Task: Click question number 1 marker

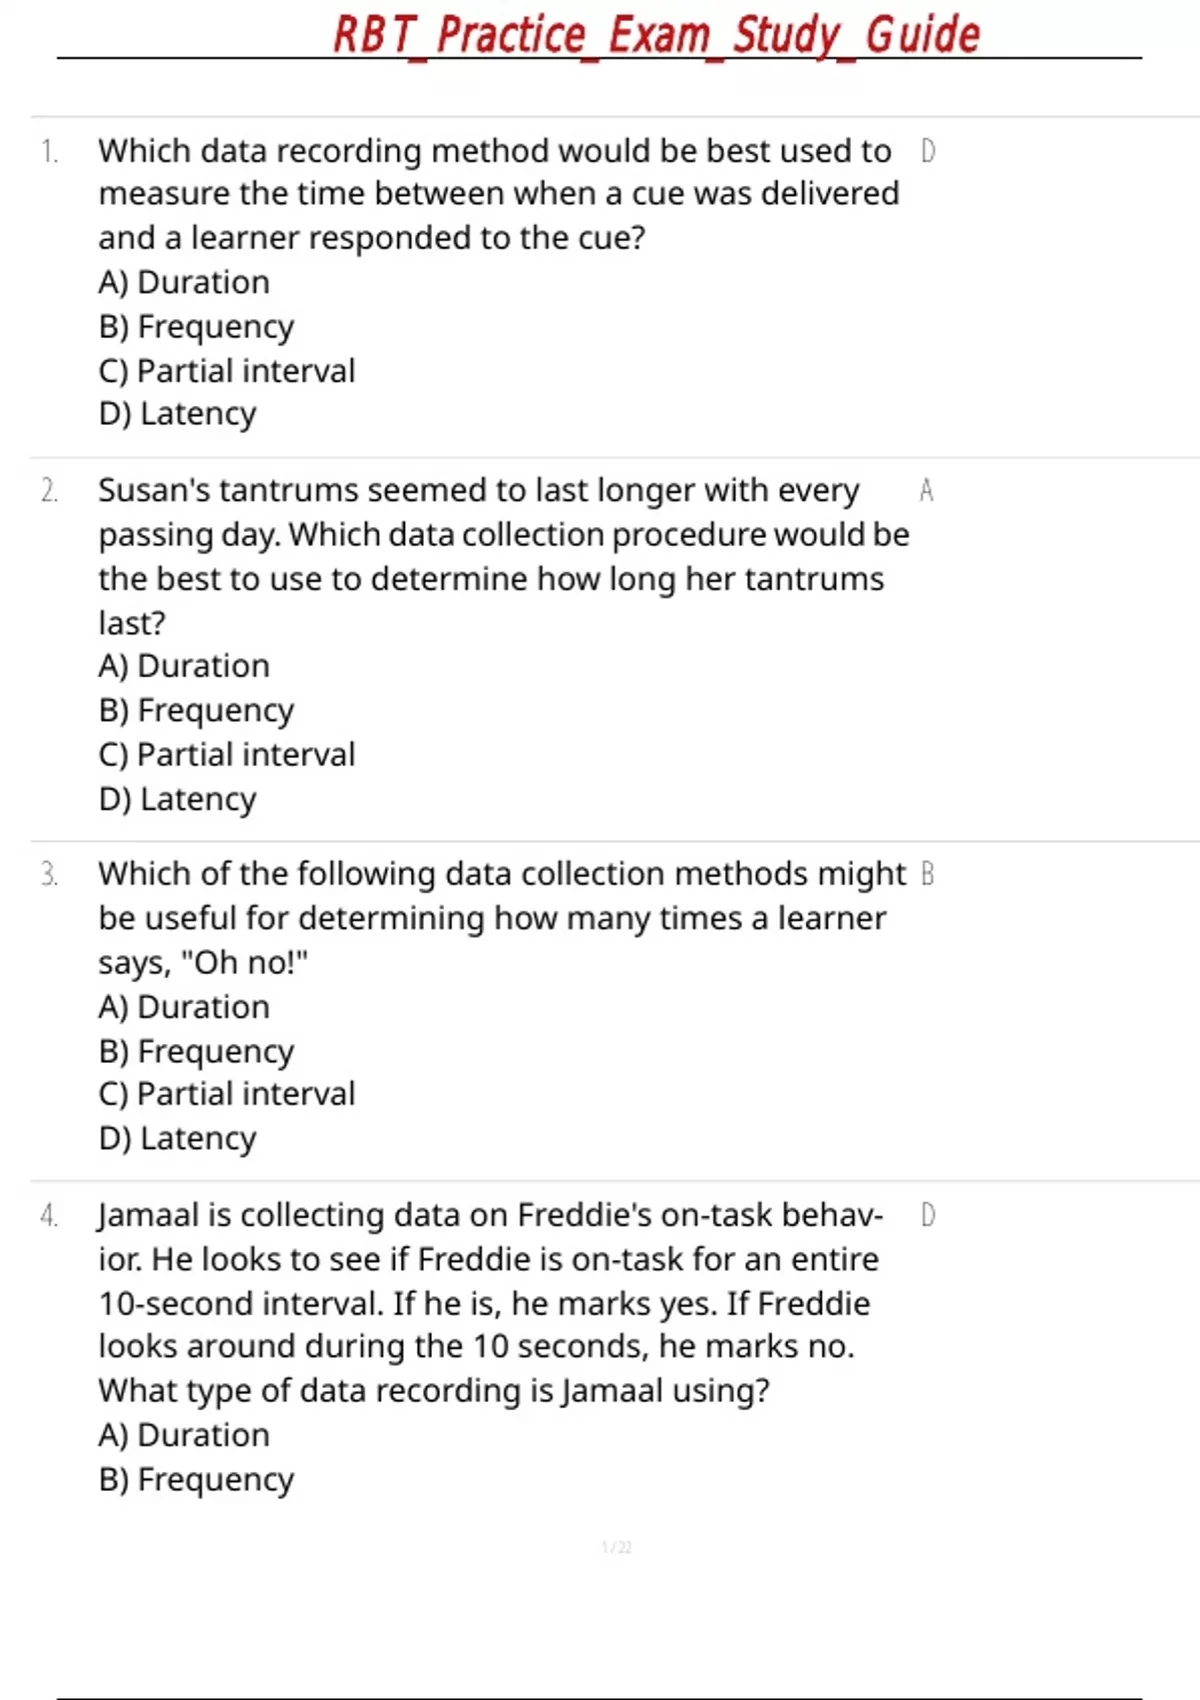Action: [49, 151]
